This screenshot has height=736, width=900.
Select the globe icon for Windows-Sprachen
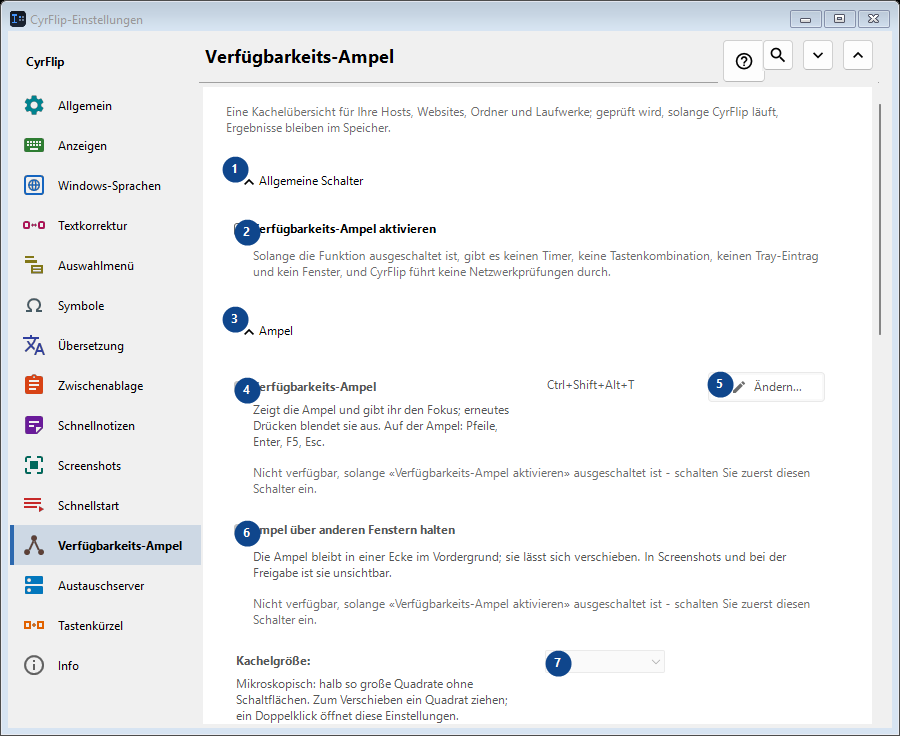click(34, 185)
